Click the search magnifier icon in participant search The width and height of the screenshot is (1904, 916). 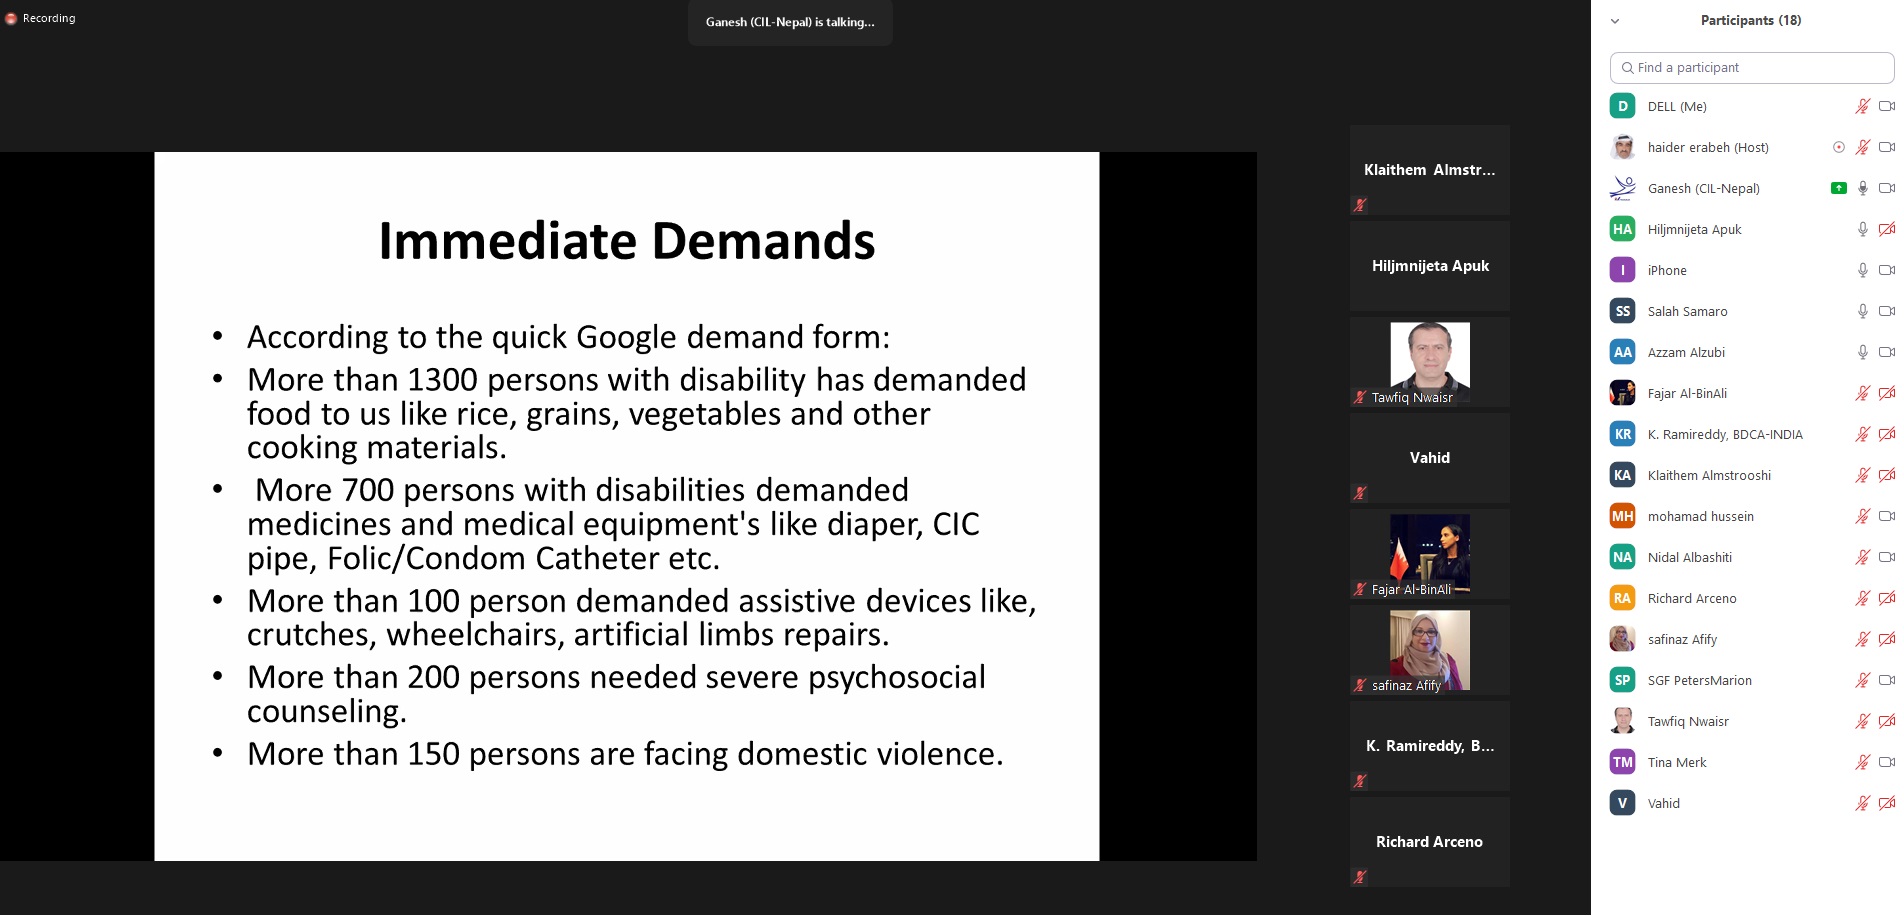(x=1627, y=68)
